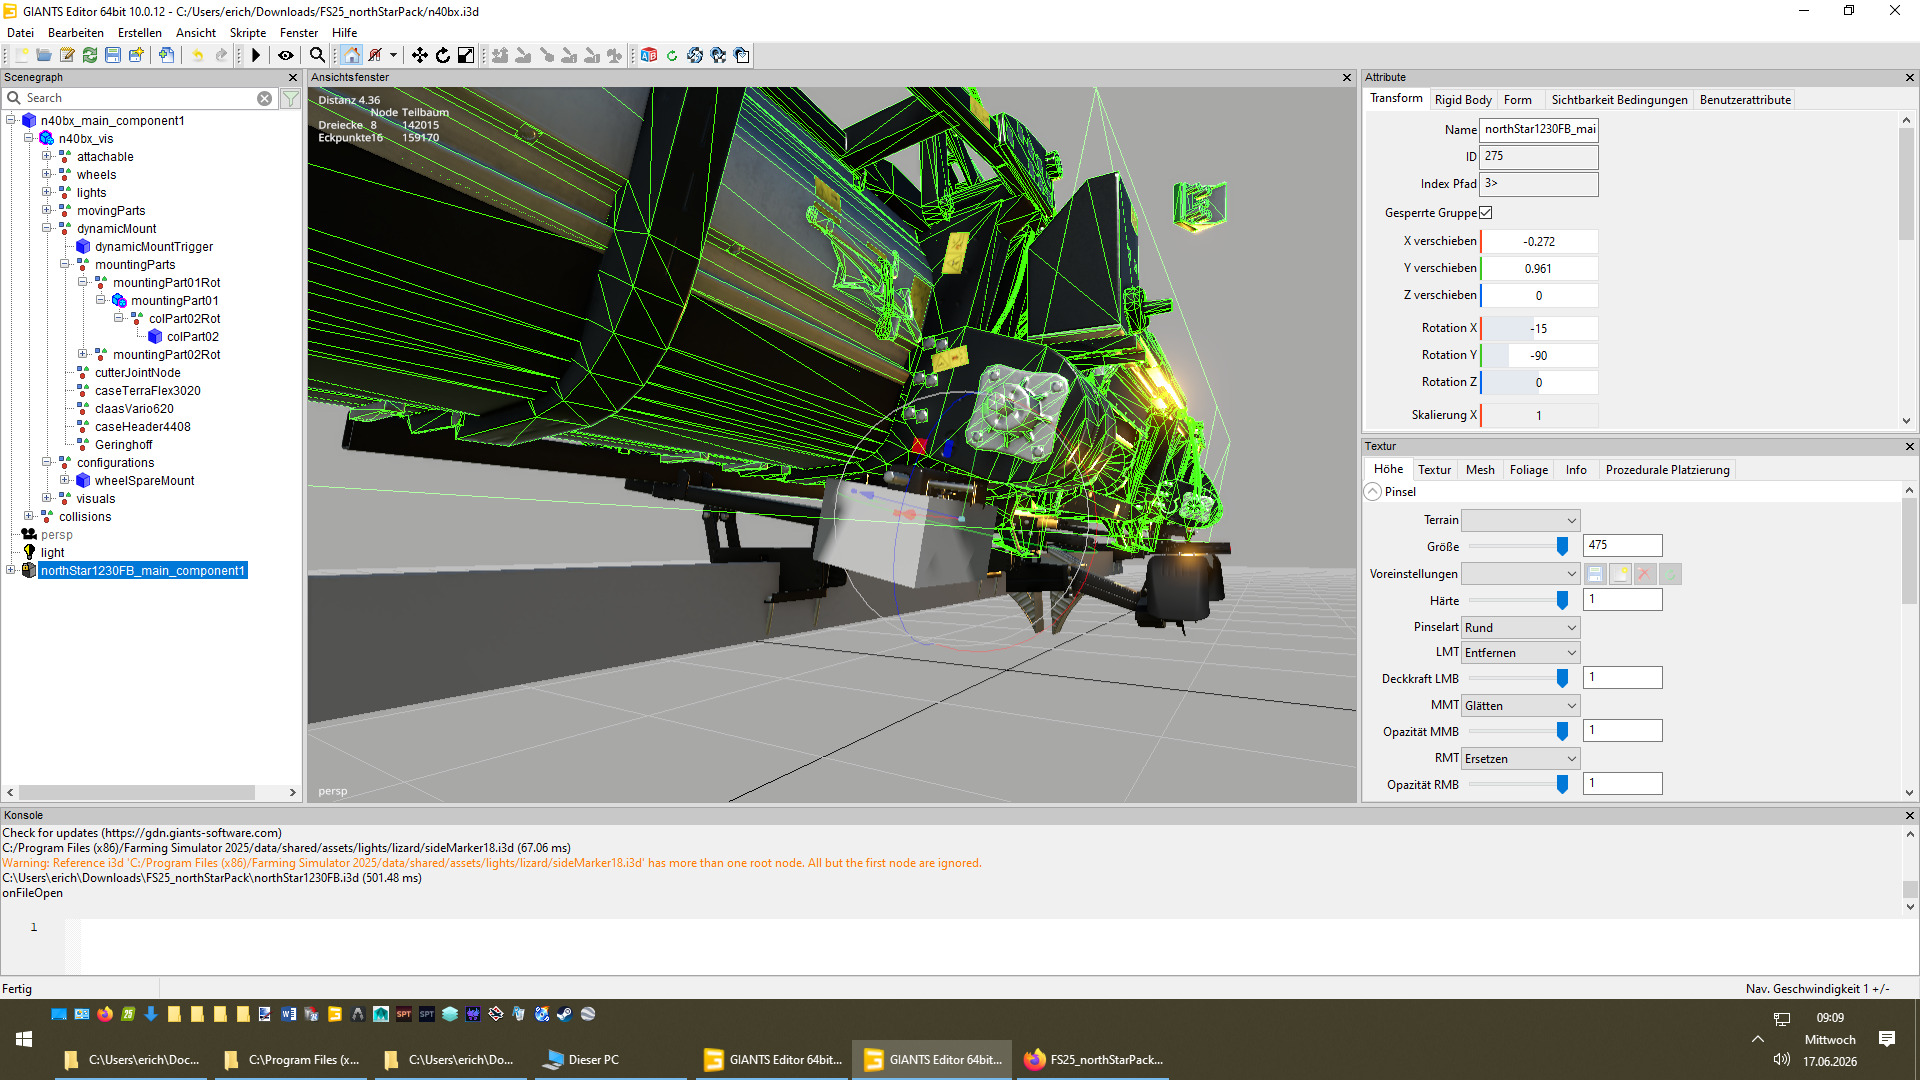Image resolution: width=1920 pixels, height=1080 pixels.
Task: Expand the attachable tree node
Action: 47,157
